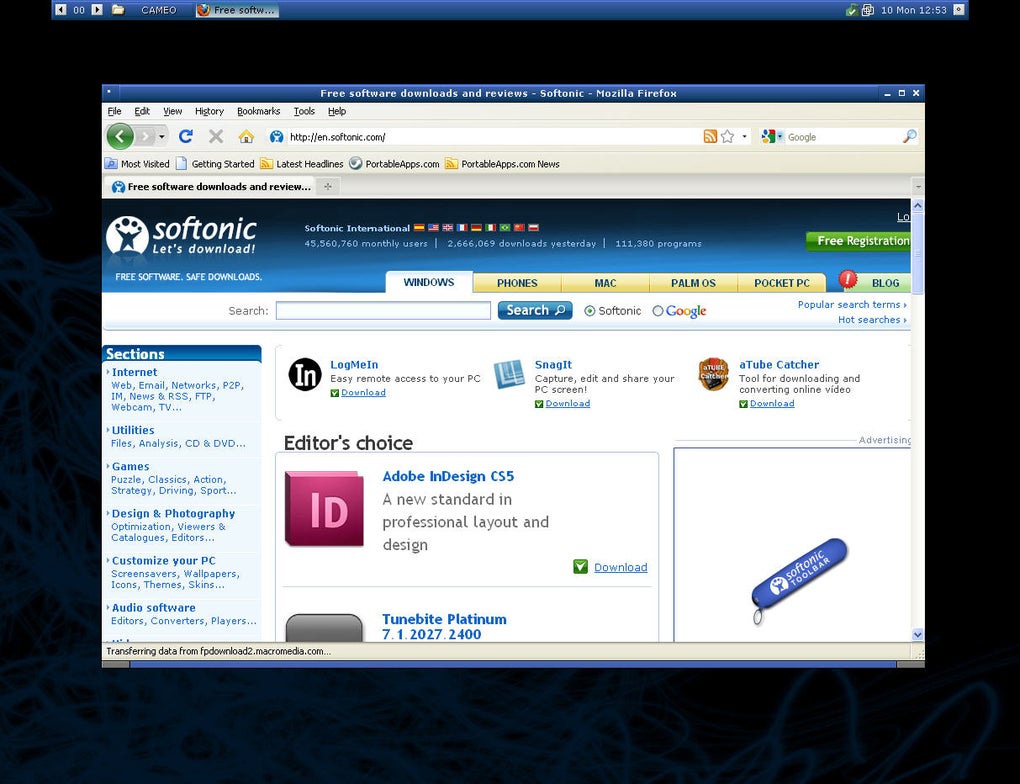
Task: Focus the URL address bar
Action: coord(493,137)
